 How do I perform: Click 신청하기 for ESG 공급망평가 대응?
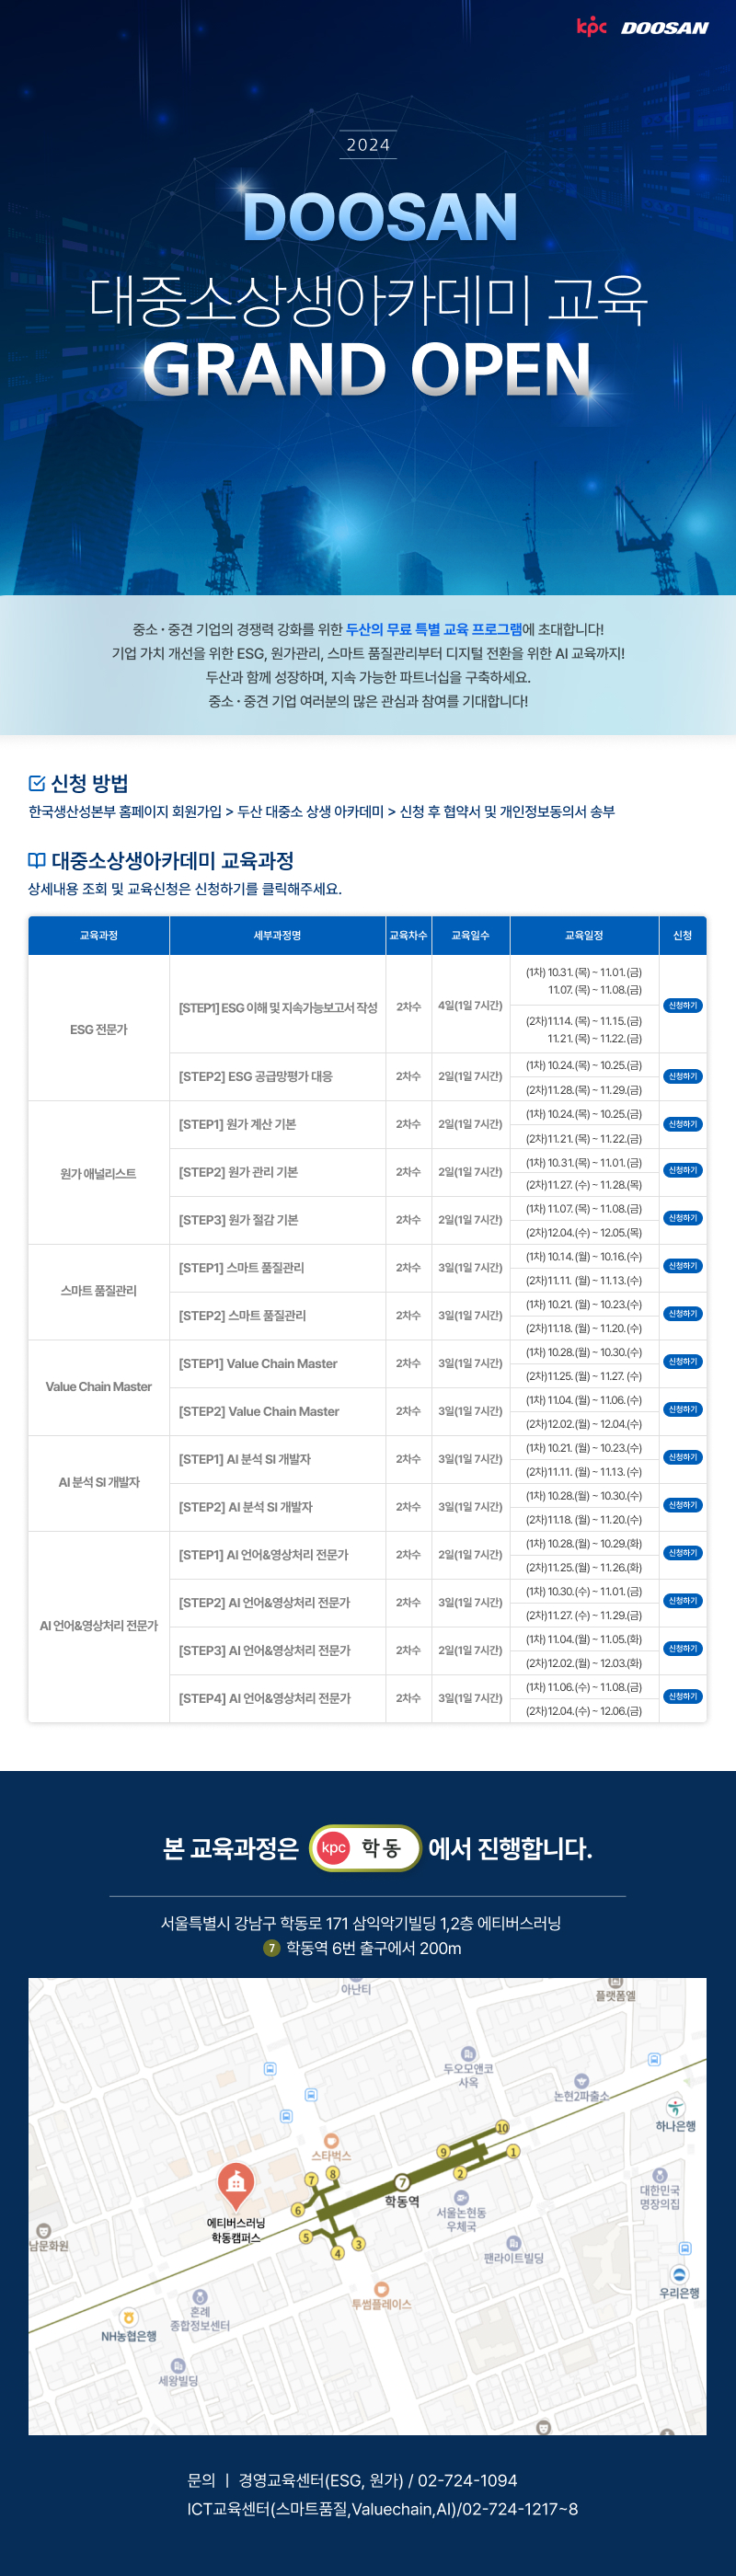[x=683, y=1077]
